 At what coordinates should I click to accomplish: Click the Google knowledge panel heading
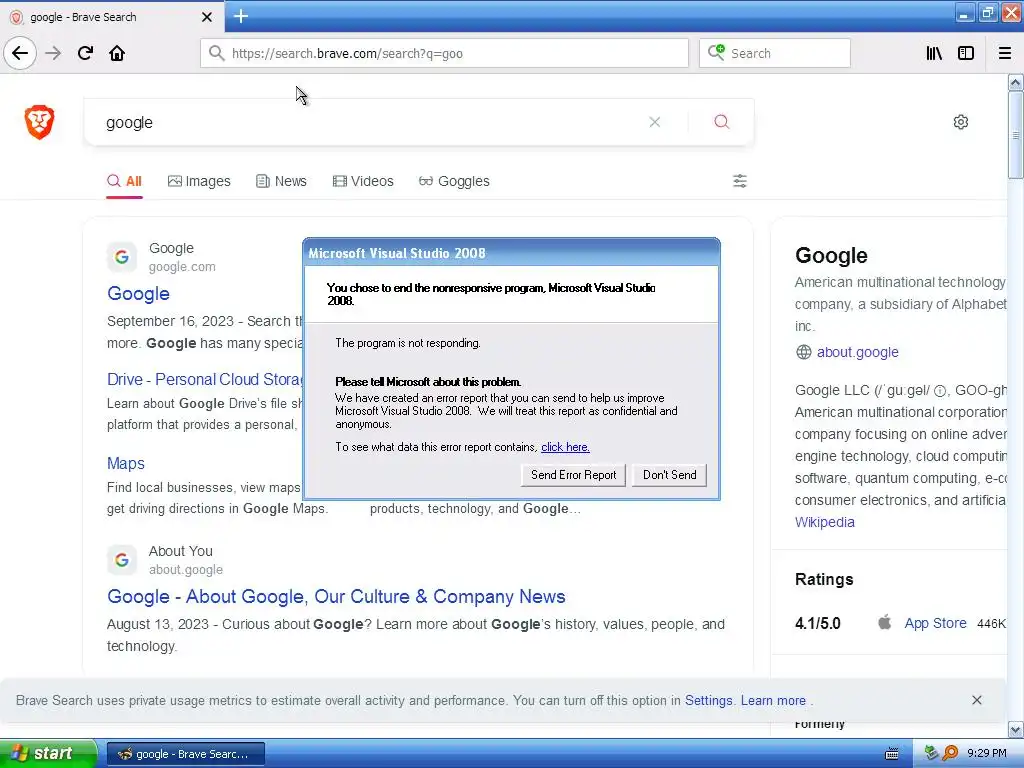pyautogui.click(x=831, y=255)
